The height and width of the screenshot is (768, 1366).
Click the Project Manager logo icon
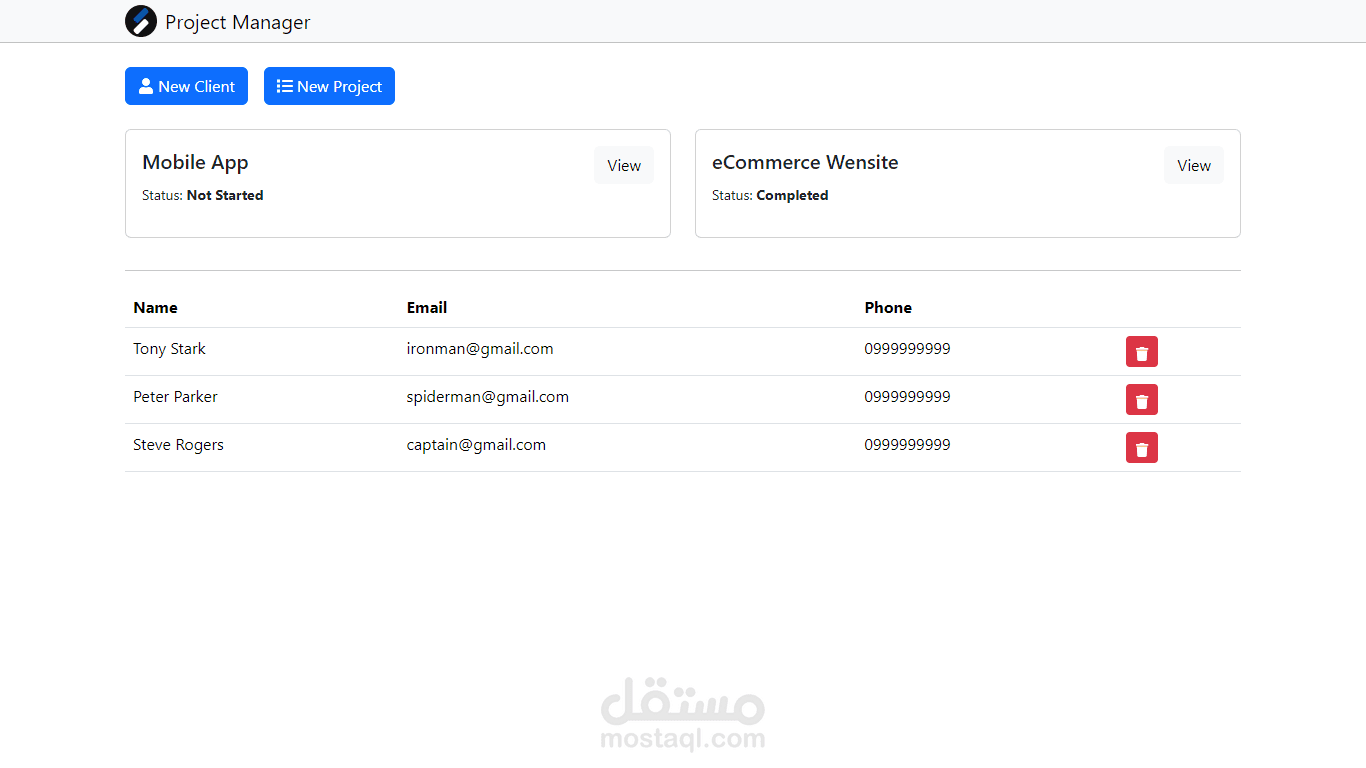[x=141, y=21]
